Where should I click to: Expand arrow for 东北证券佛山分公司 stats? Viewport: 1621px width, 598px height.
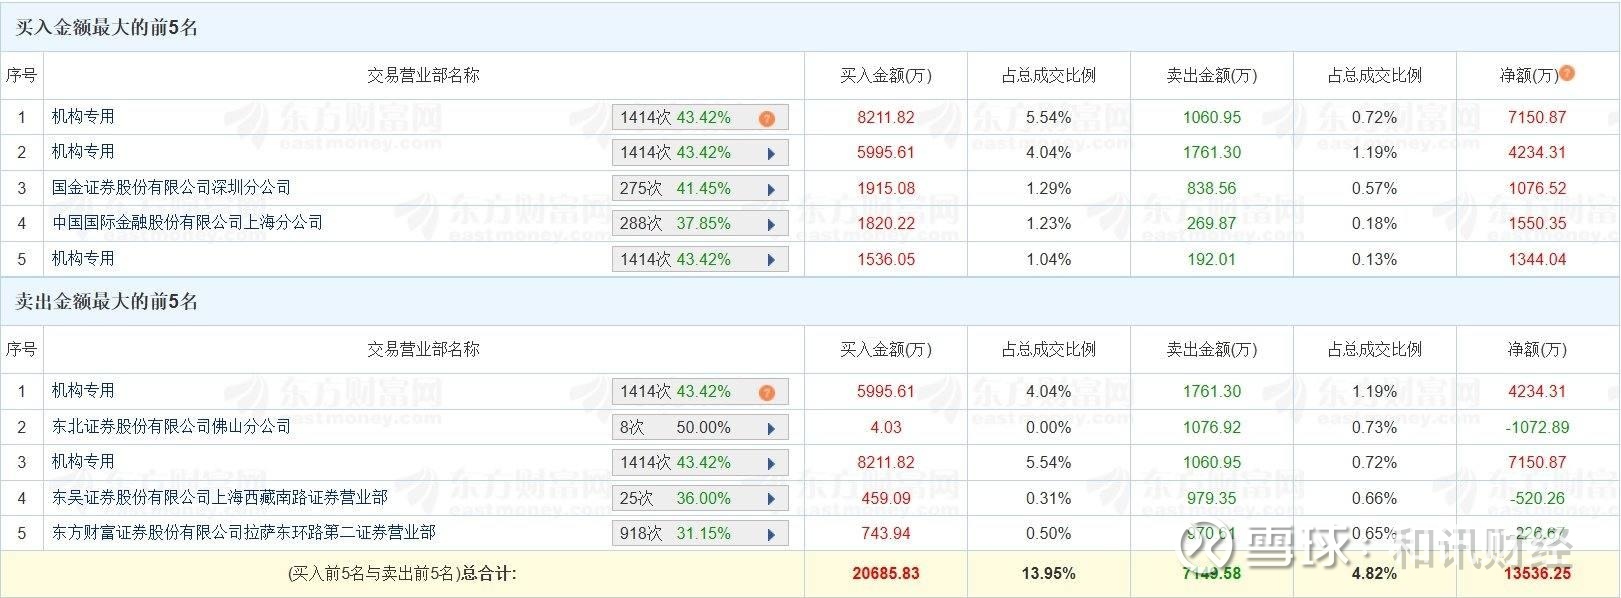(x=771, y=428)
